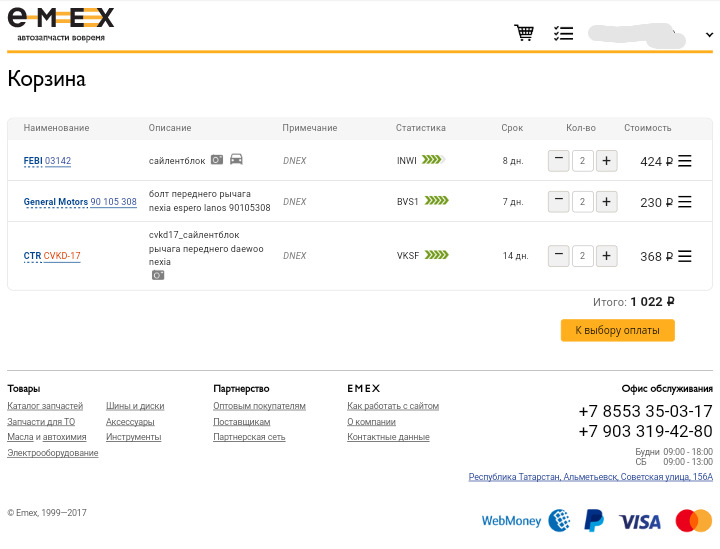
Task: Increase quantity for General Motors 90 105 308
Action: click(606, 202)
